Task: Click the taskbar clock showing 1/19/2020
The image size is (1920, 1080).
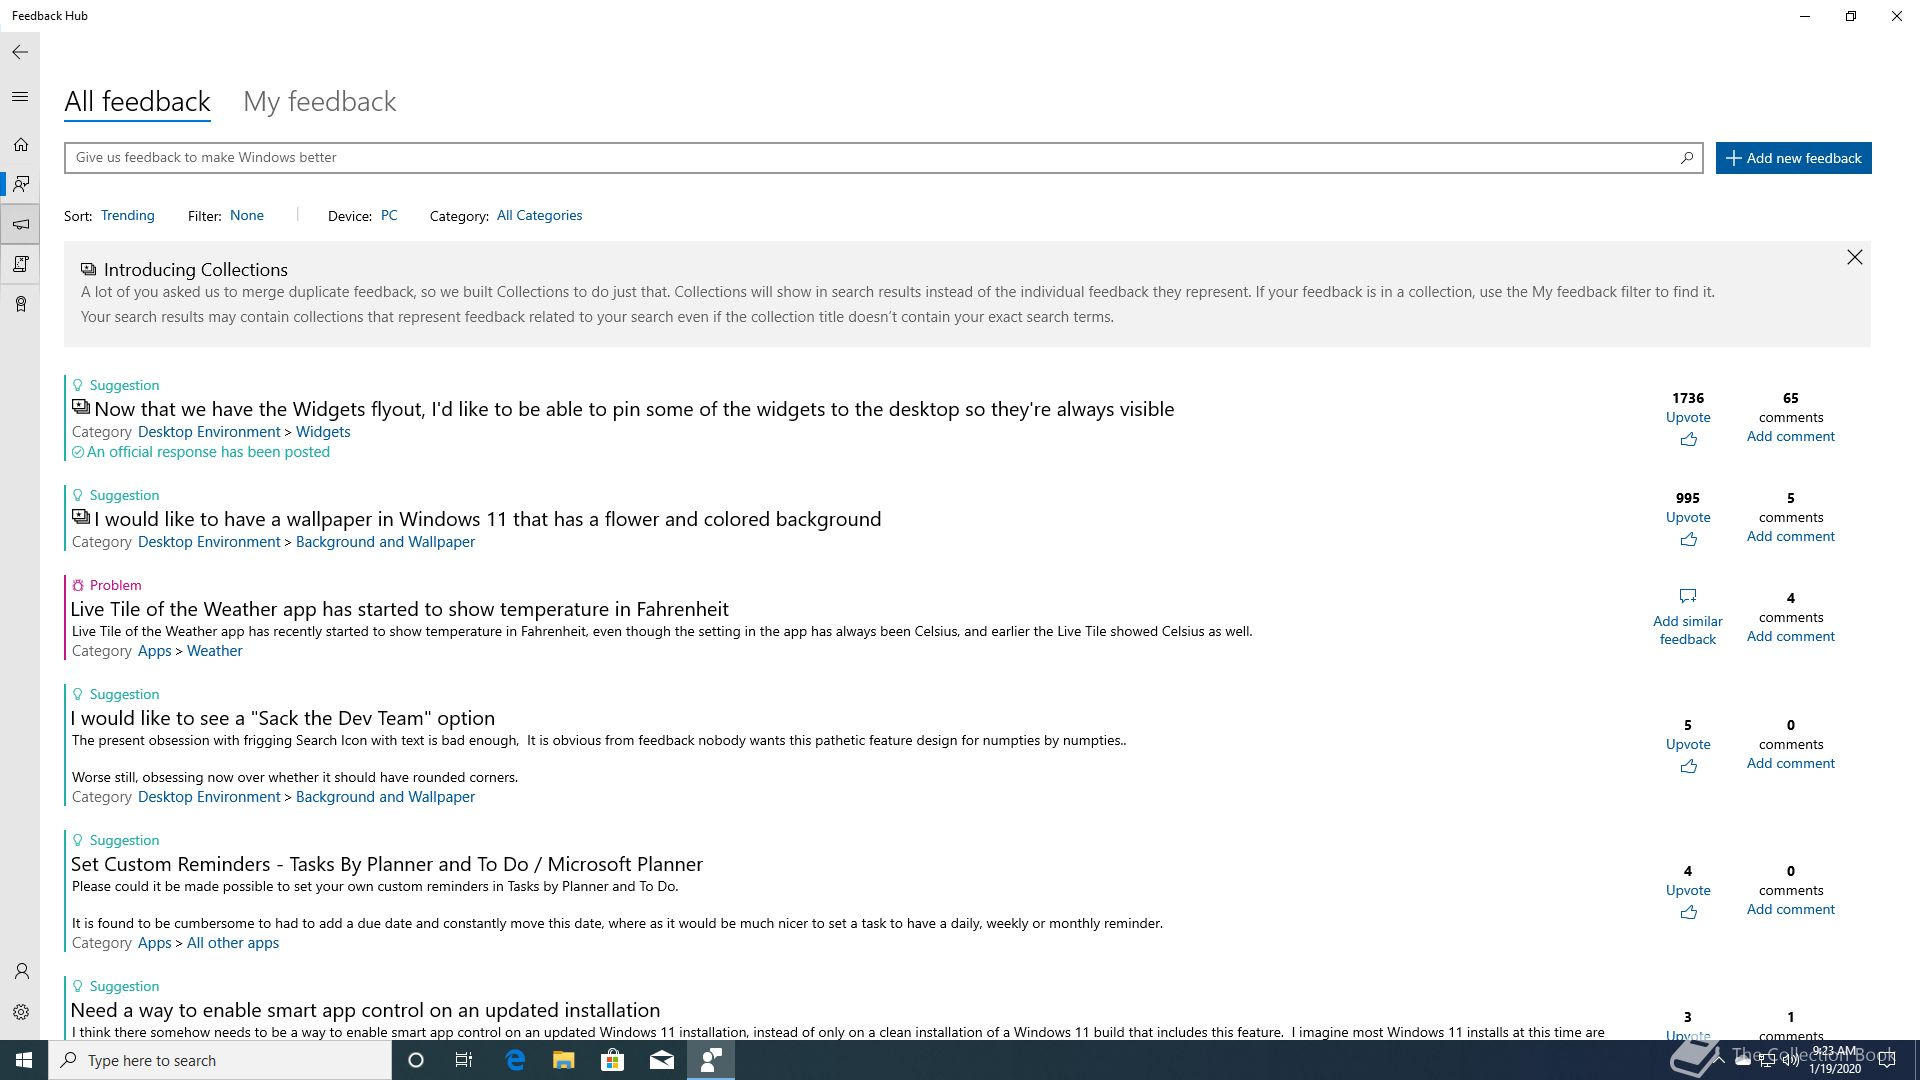Action: pyautogui.click(x=1834, y=1060)
